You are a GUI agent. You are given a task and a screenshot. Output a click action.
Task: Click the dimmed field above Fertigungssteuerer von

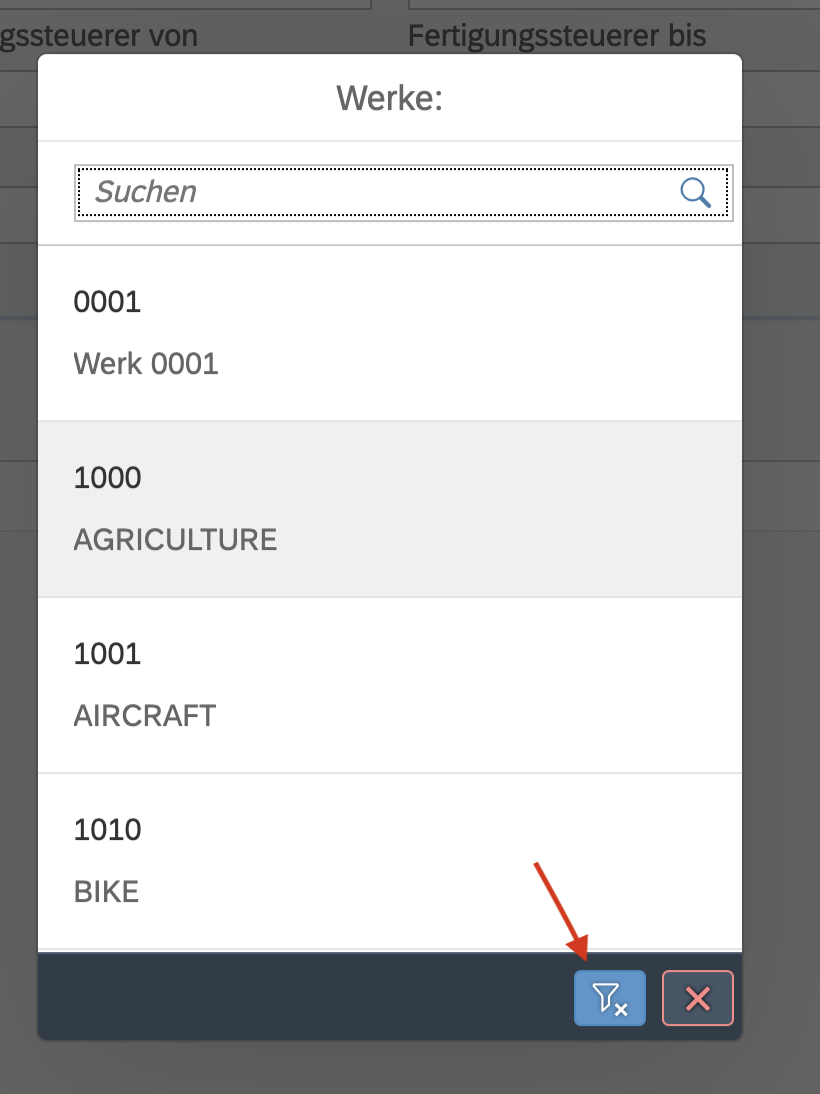(180, 5)
